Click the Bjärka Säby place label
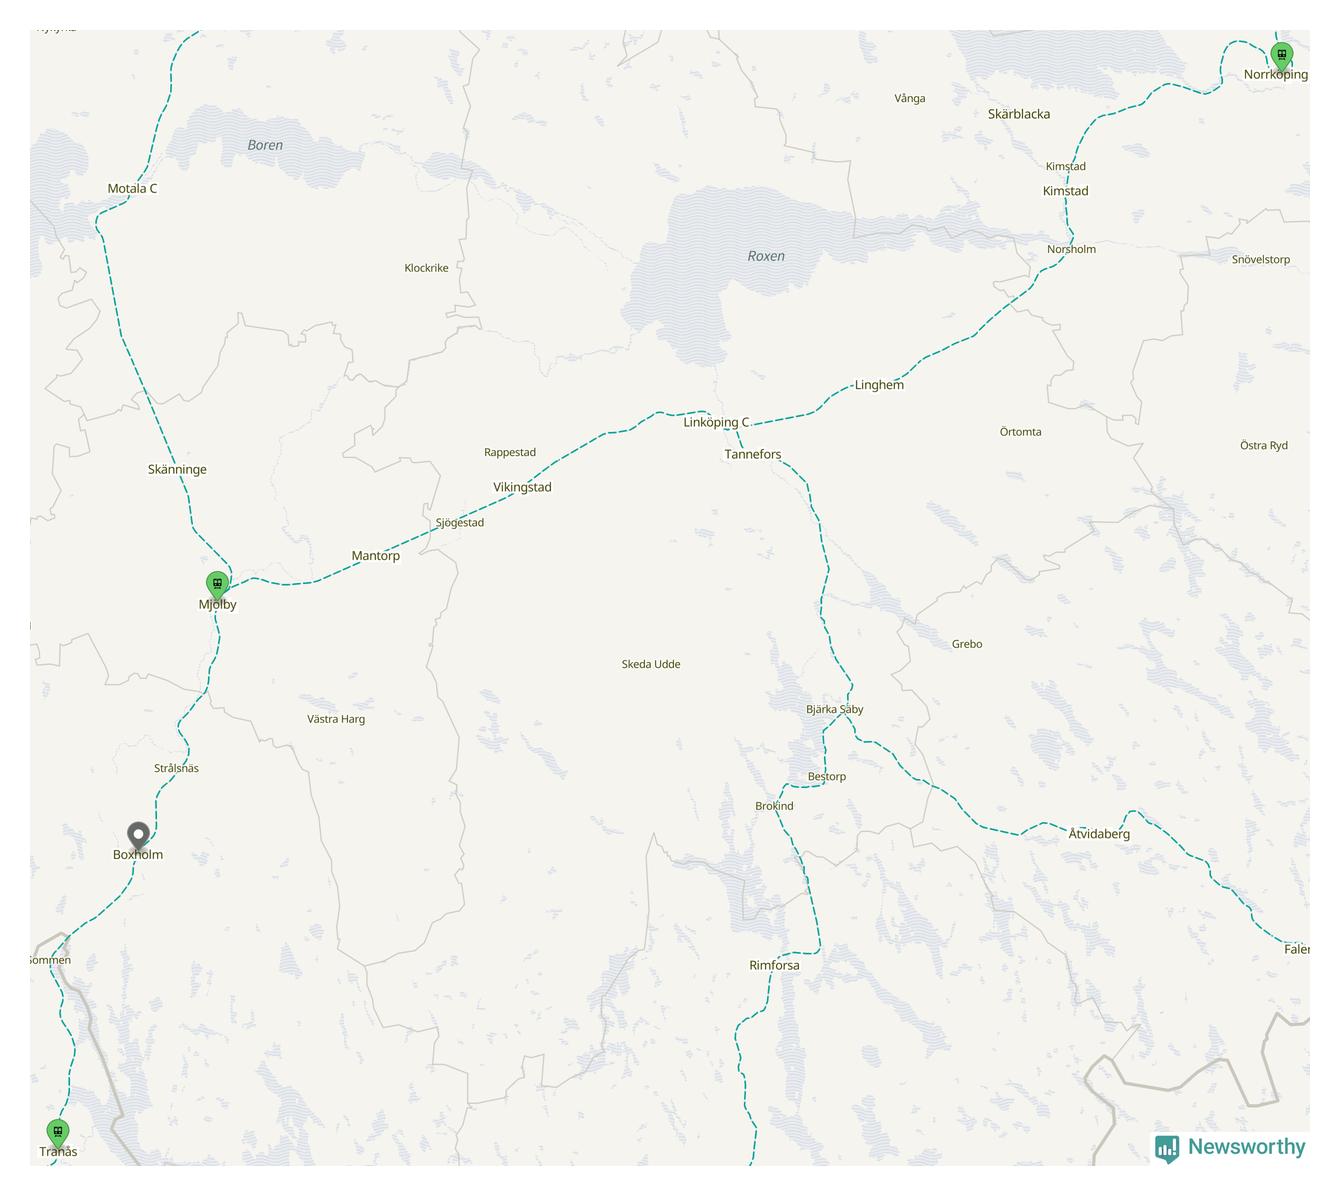The width and height of the screenshot is (1340, 1196). click(x=835, y=709)
